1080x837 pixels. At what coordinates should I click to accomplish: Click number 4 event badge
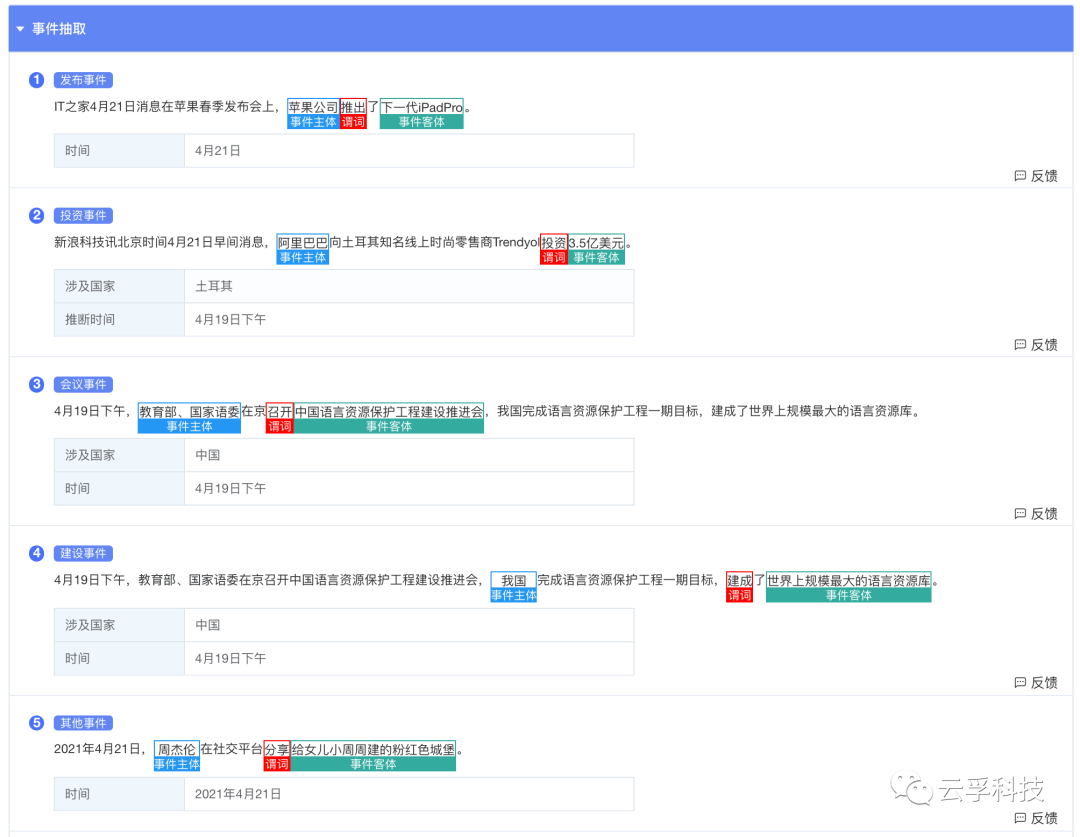(x=37, y=553)
